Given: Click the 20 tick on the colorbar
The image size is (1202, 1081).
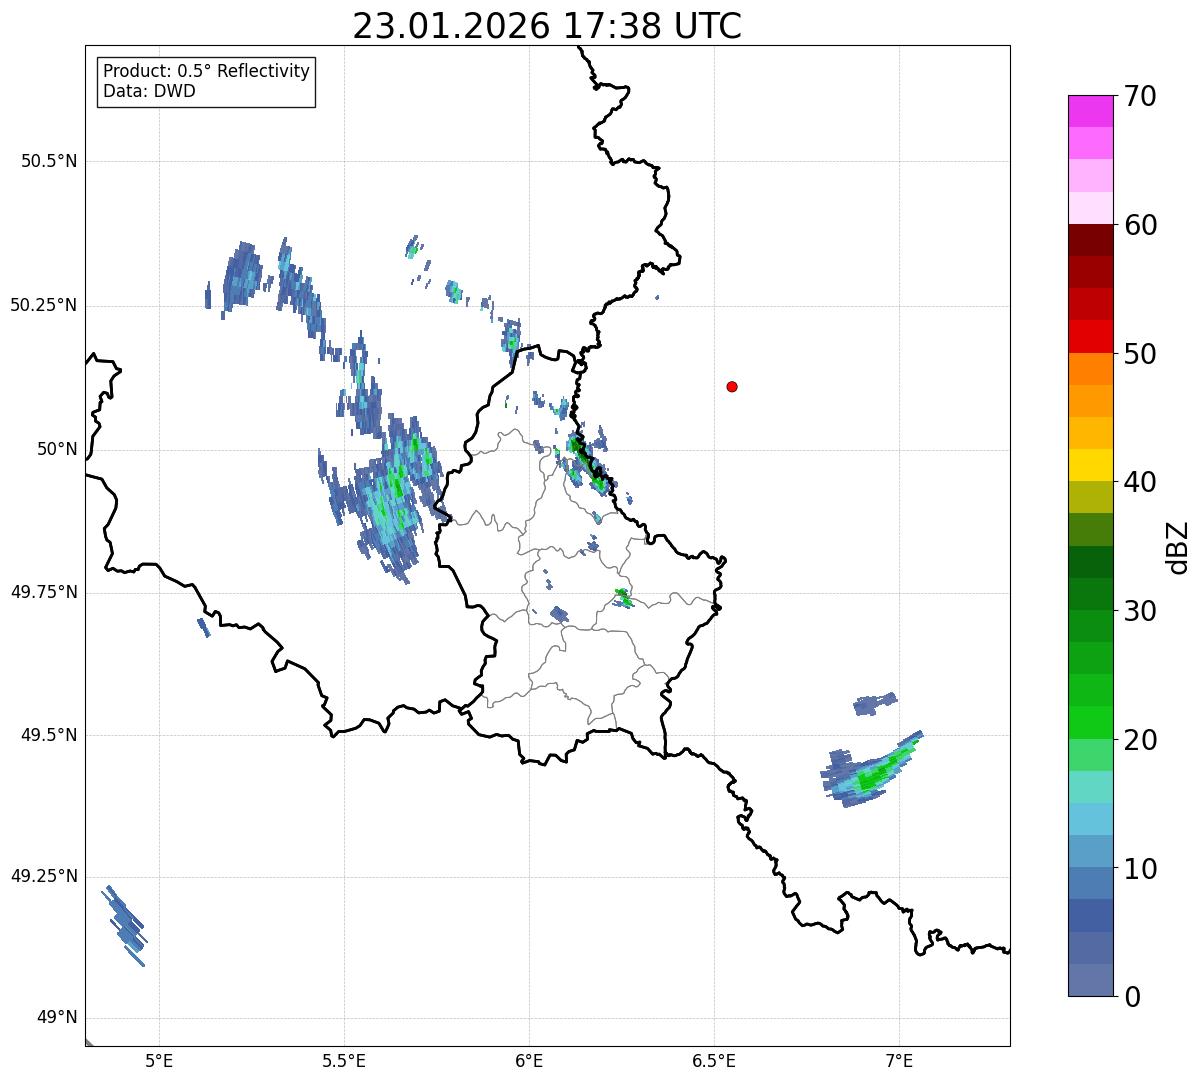Looking at the screenshot, I should point(1140,740).
